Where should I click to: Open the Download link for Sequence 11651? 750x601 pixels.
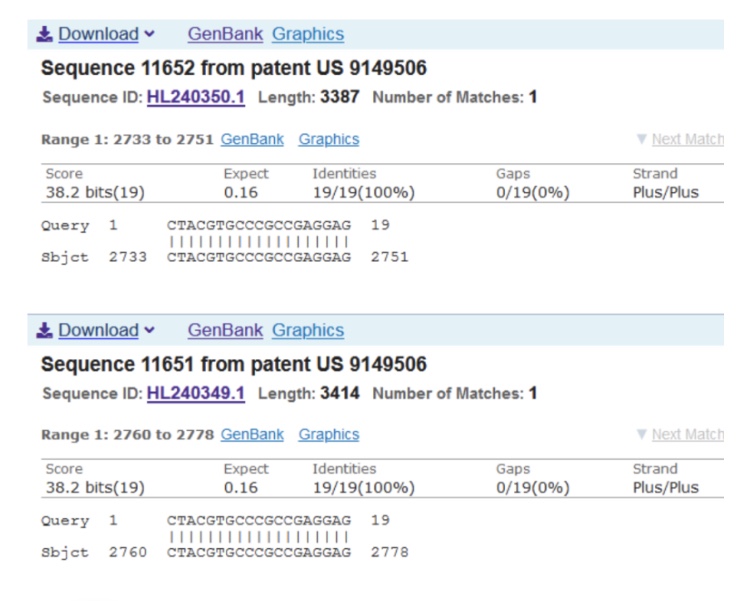[x=98, y=330]
